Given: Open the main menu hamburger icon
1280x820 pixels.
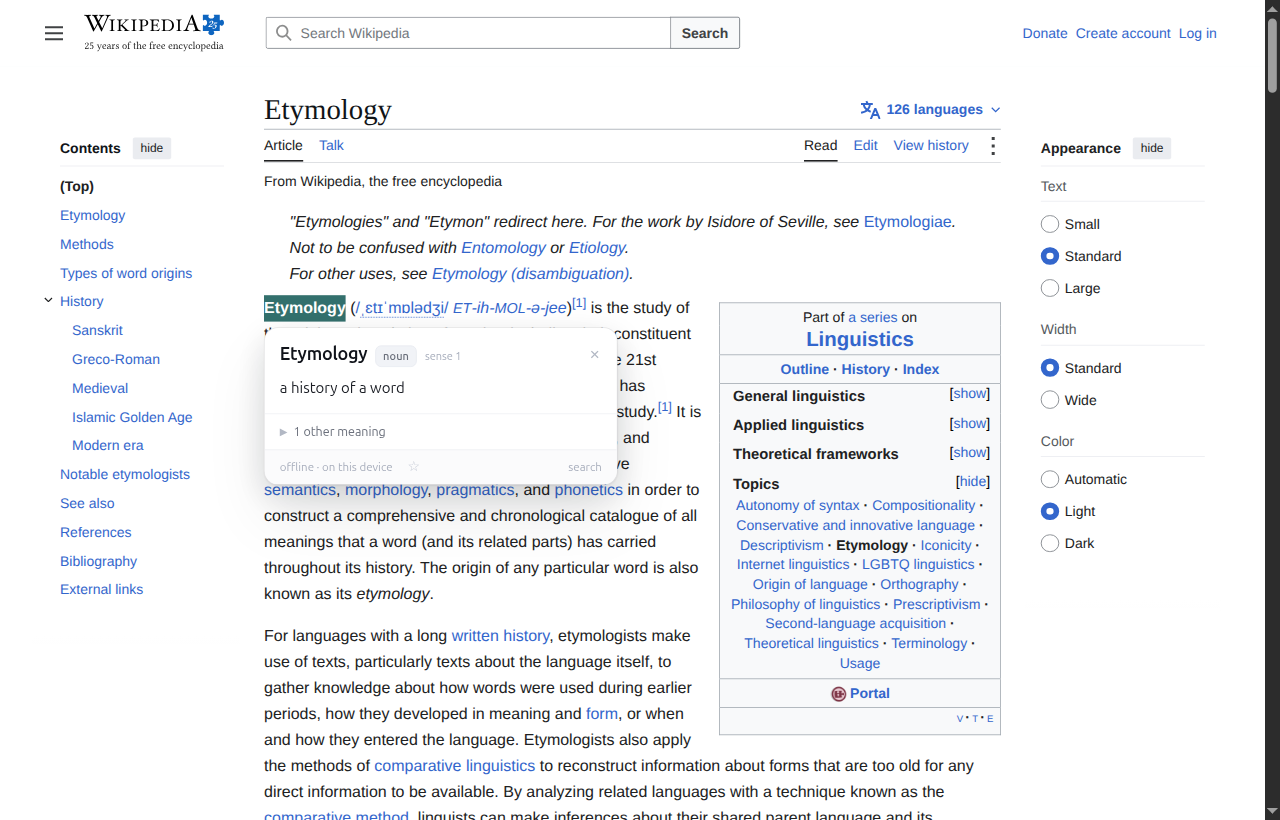Looking at the screenshot, I should 54,33.
